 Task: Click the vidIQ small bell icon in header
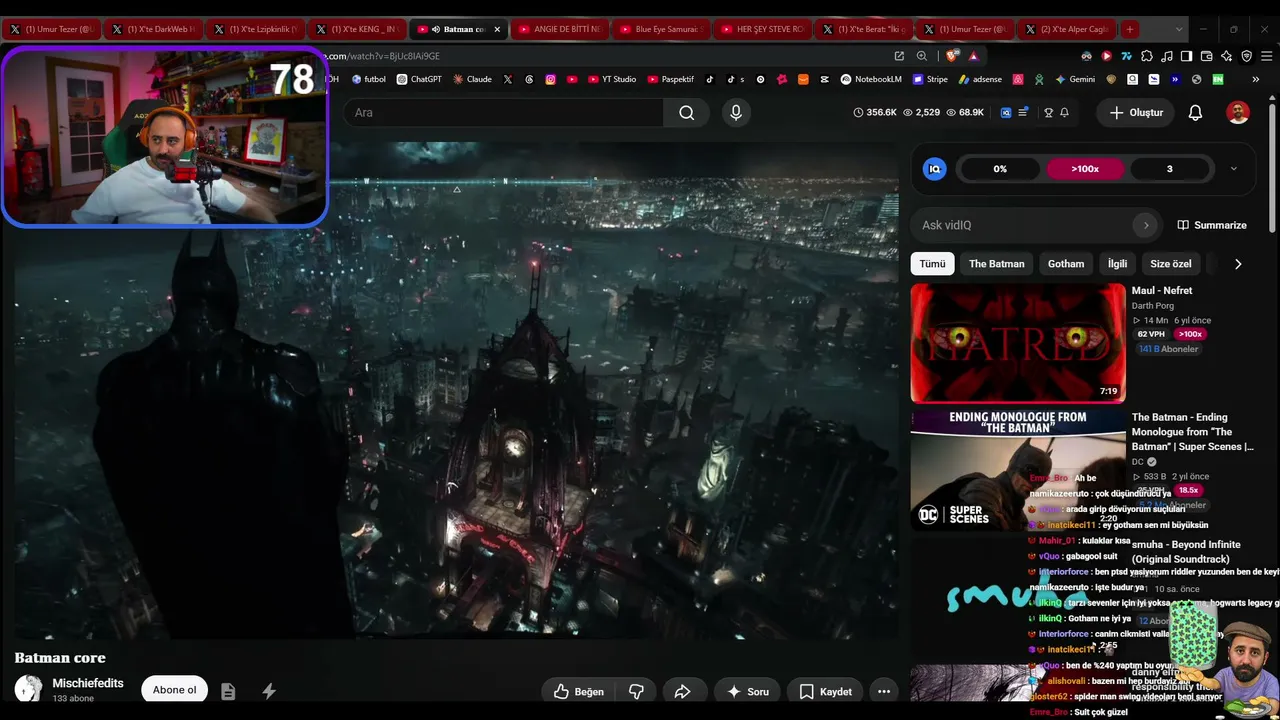click(x=1064, y=113)
